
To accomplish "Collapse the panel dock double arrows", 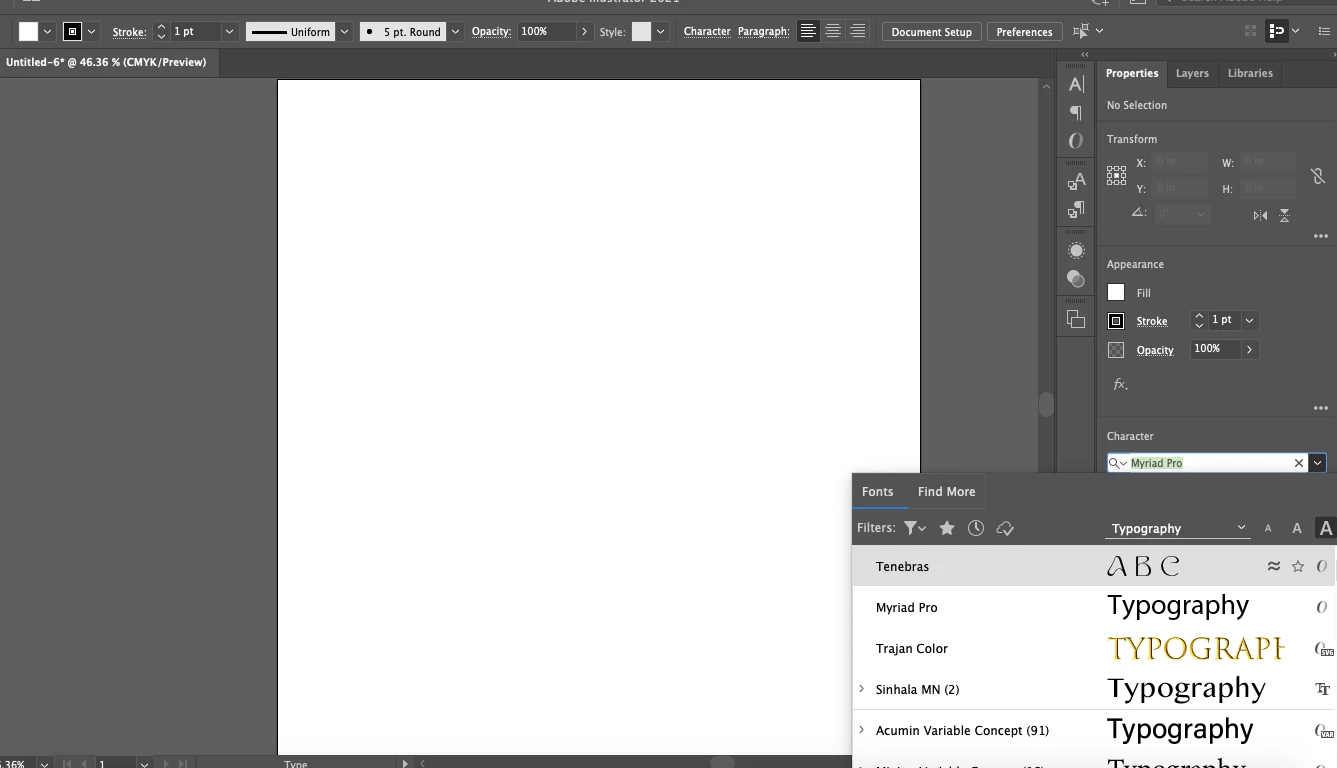I will tap(1085, 56).
